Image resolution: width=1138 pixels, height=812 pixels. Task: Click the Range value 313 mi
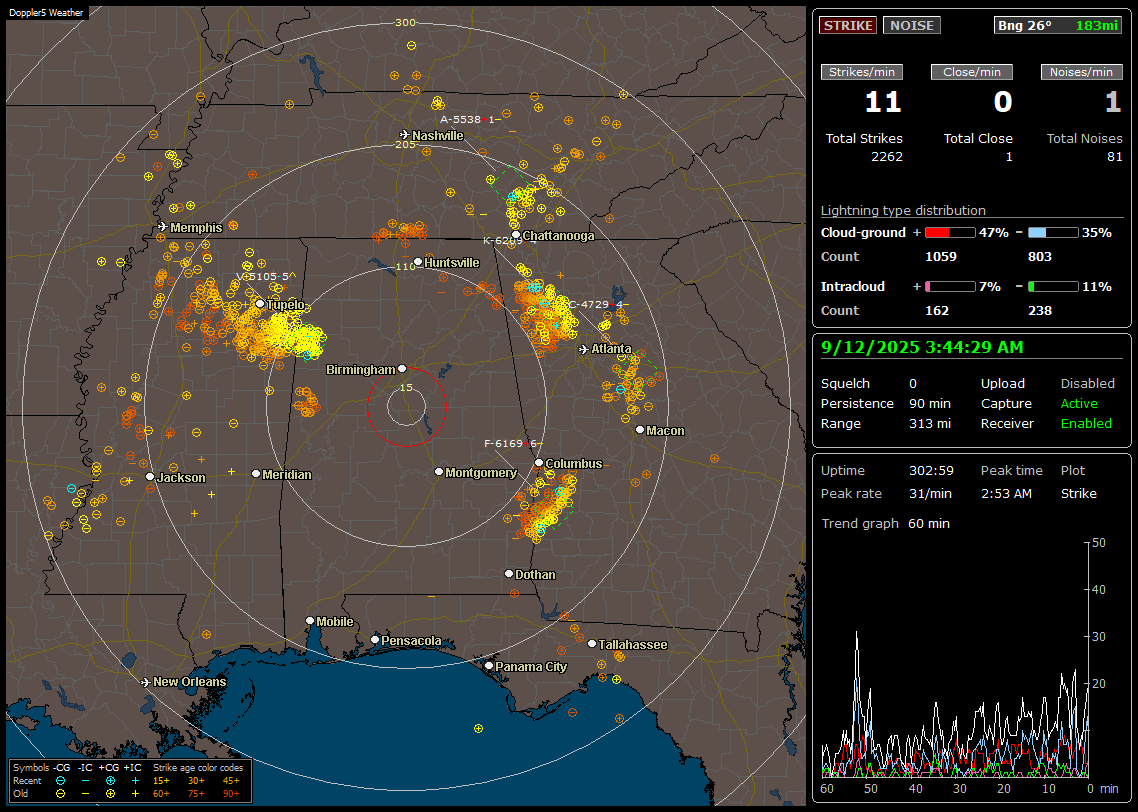(x=930, y=424)
